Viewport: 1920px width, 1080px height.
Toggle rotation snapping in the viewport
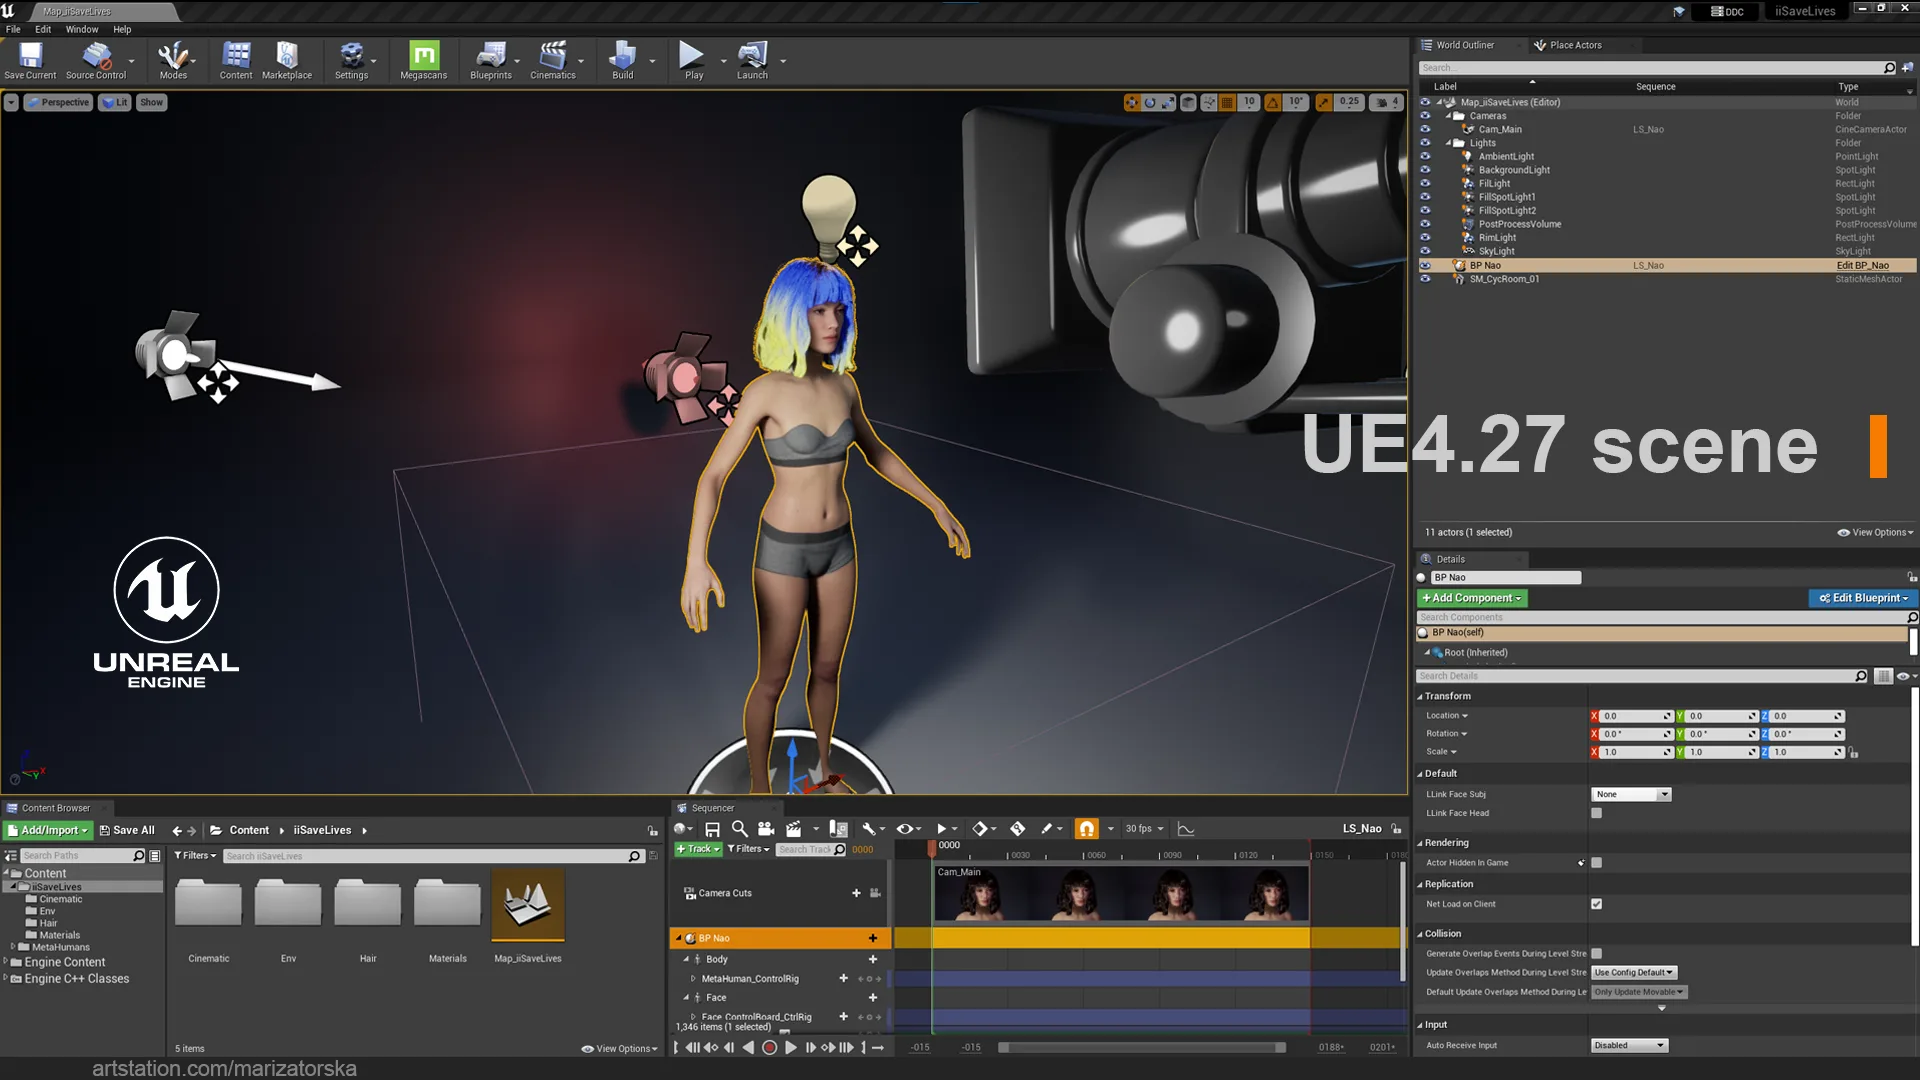click(1273, 102)
